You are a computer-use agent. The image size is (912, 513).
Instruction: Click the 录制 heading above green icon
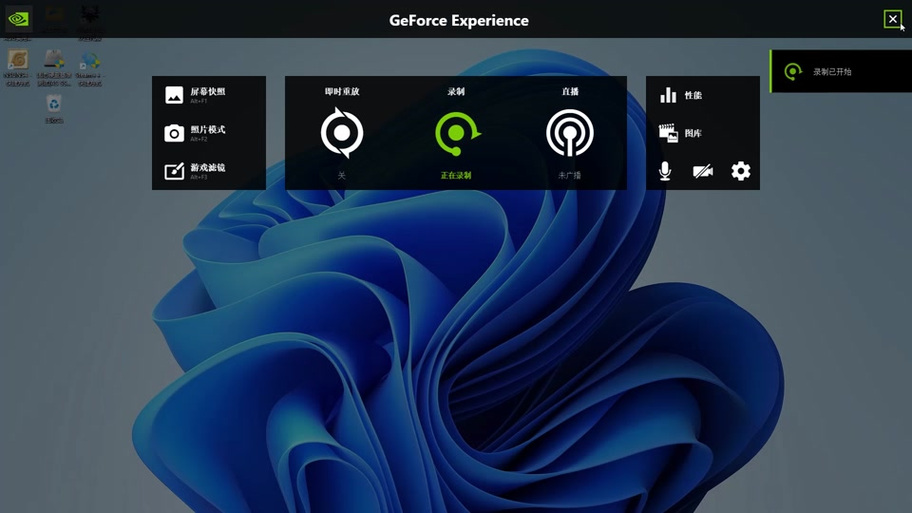click(x=456, y=91)
